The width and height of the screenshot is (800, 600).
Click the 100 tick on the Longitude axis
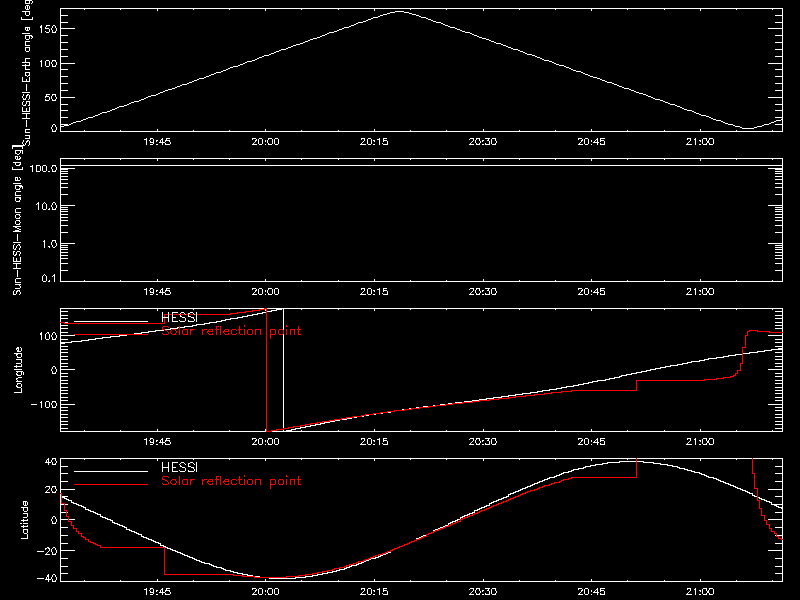[49, 336]
